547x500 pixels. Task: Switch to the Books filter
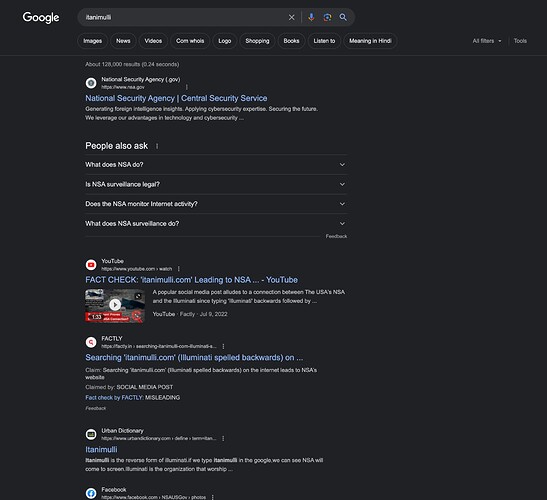tap(291, 41)
